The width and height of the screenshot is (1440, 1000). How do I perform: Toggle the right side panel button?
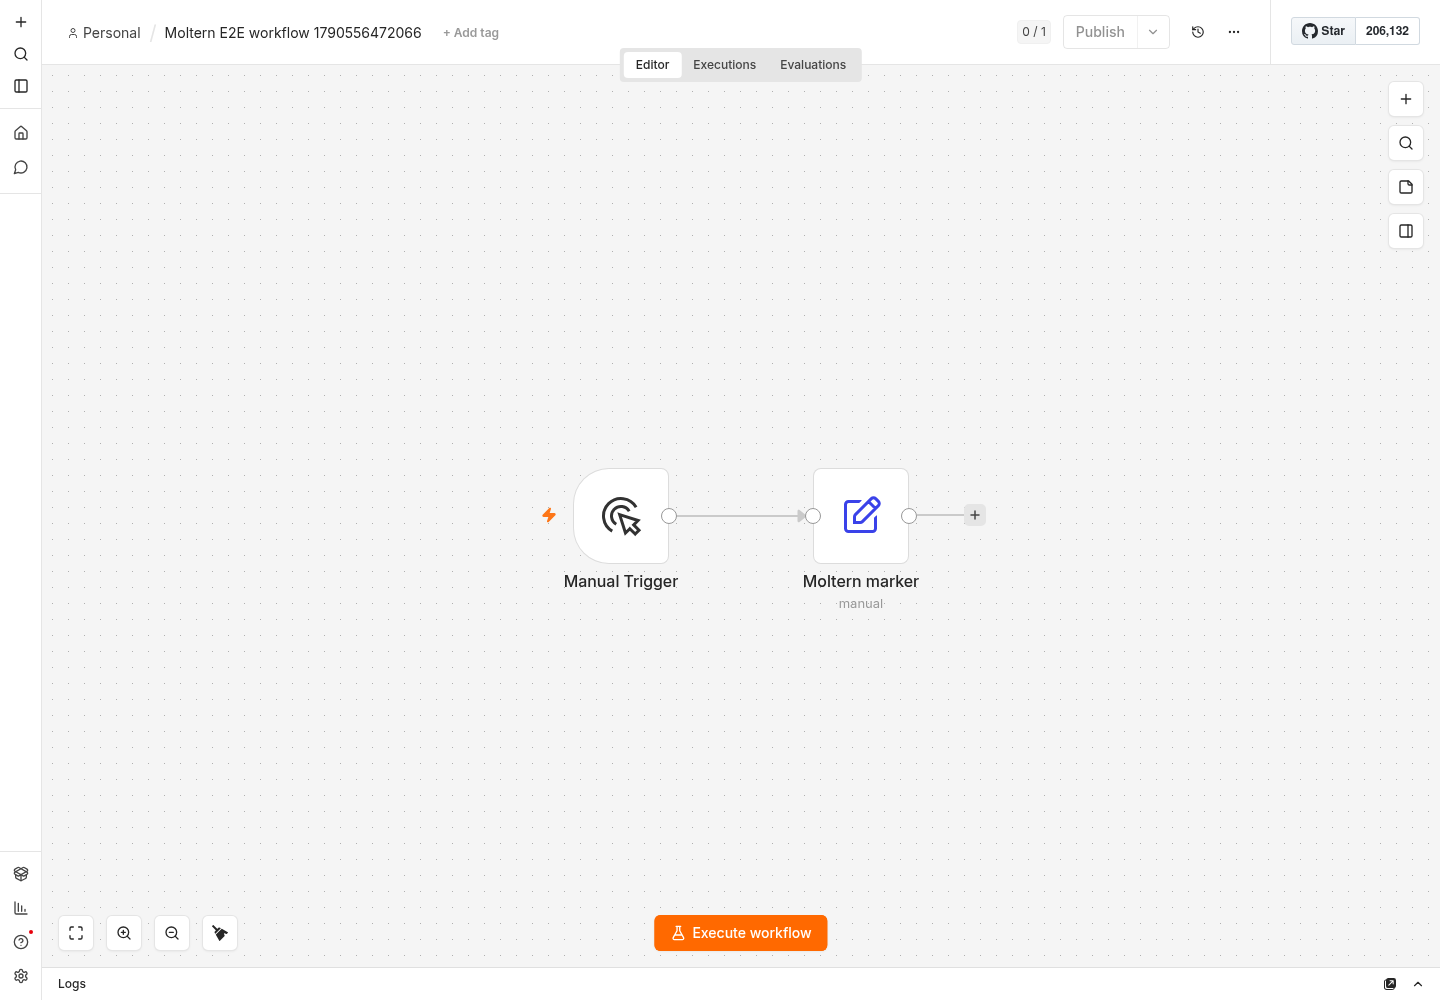point(1406,231)
